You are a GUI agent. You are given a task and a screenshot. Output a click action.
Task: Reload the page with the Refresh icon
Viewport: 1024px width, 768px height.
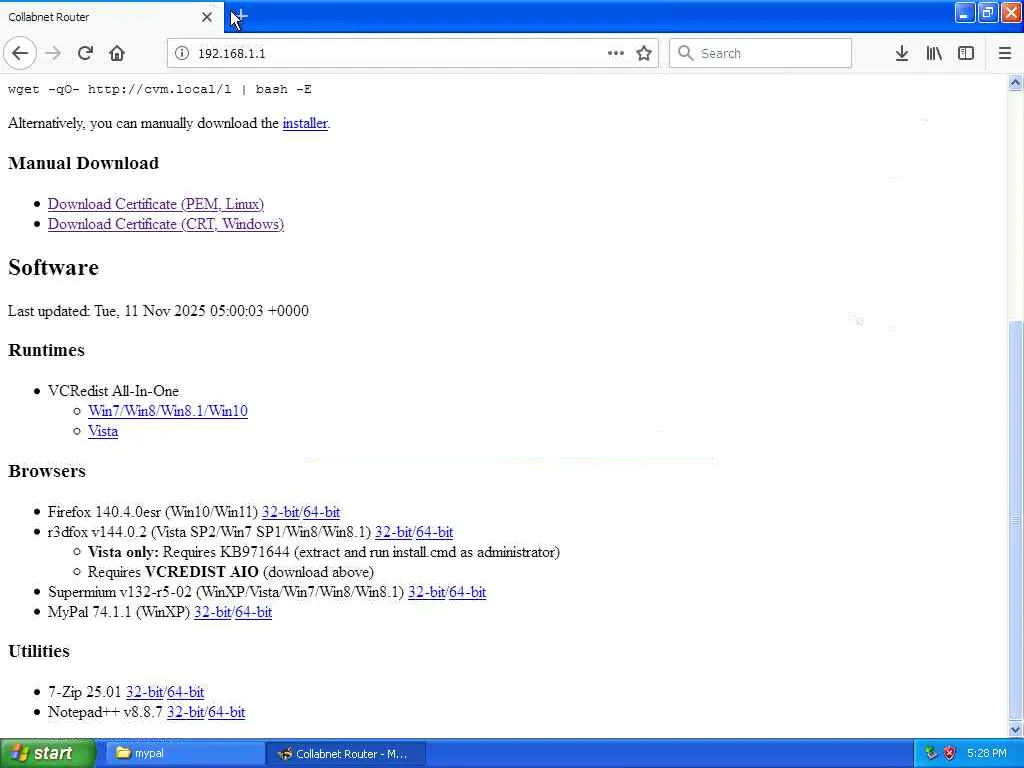pyautogui.click(x=85, y=53)
